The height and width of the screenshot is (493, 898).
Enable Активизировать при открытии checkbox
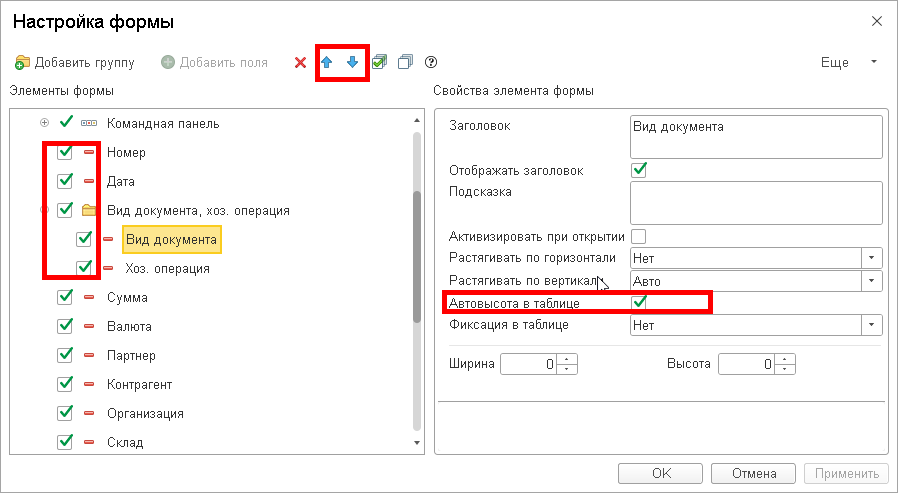(x=639, y=237)
